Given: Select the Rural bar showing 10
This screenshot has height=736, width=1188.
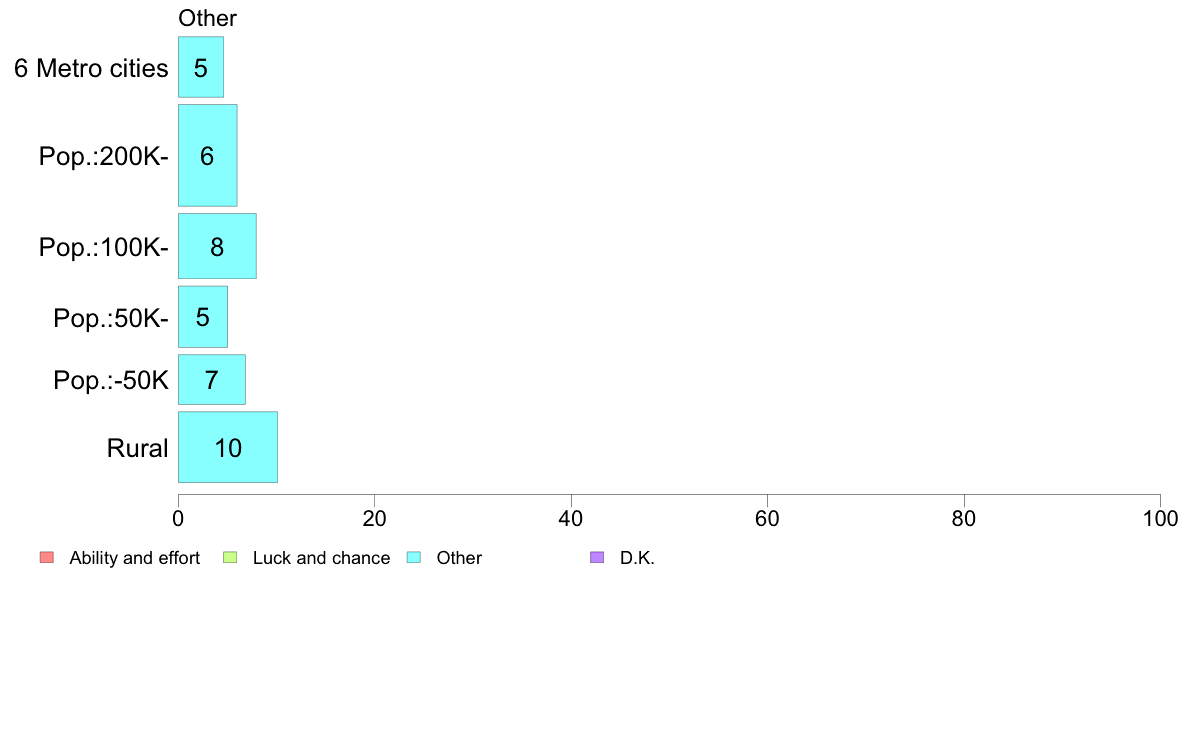Looking at the screenshot, I should point(228,447).
